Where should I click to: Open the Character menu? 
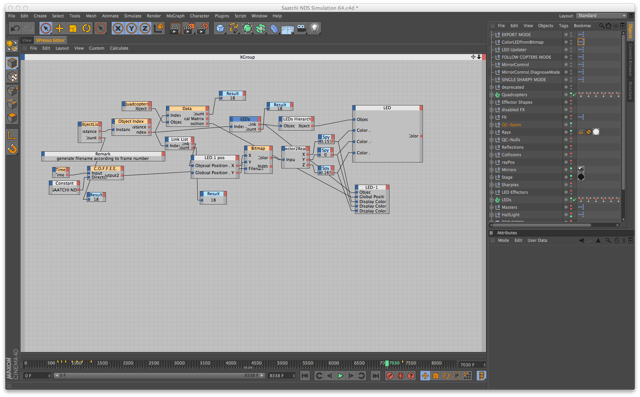tap(200, 16)
